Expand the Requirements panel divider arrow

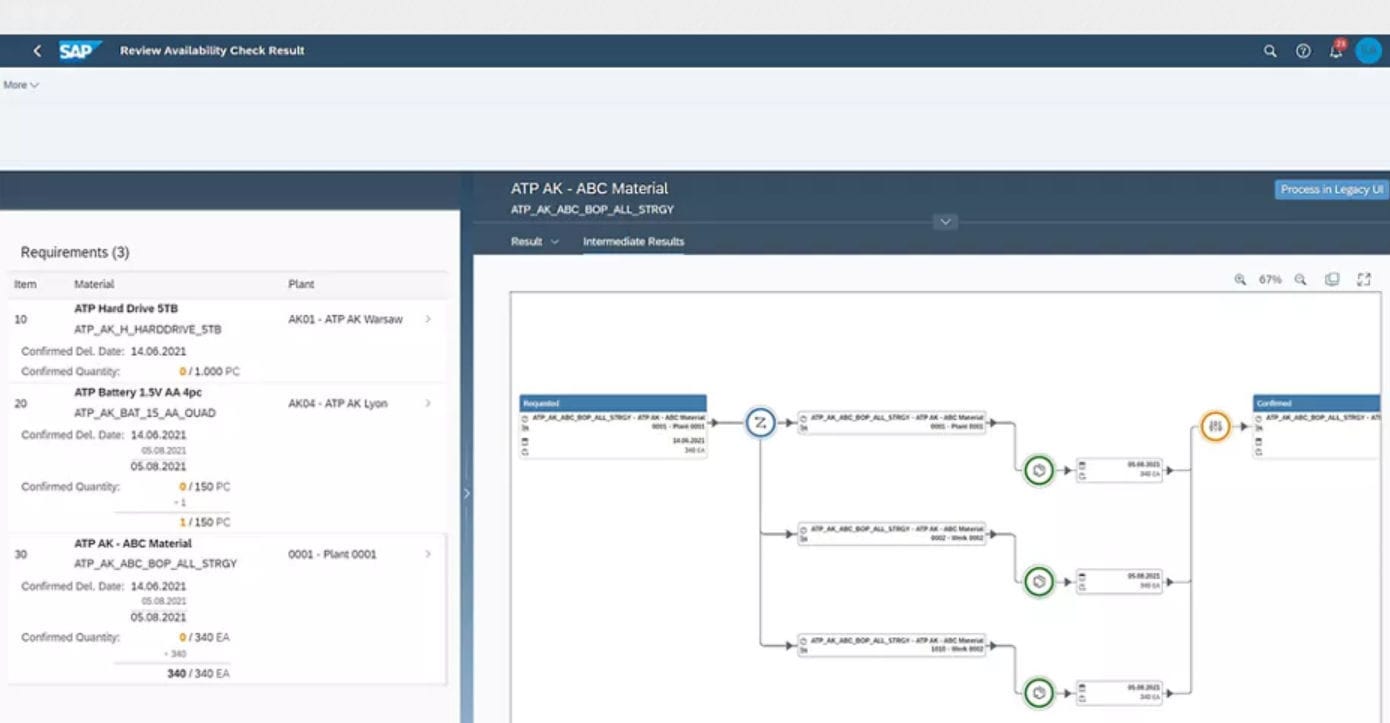click(466, 493)
